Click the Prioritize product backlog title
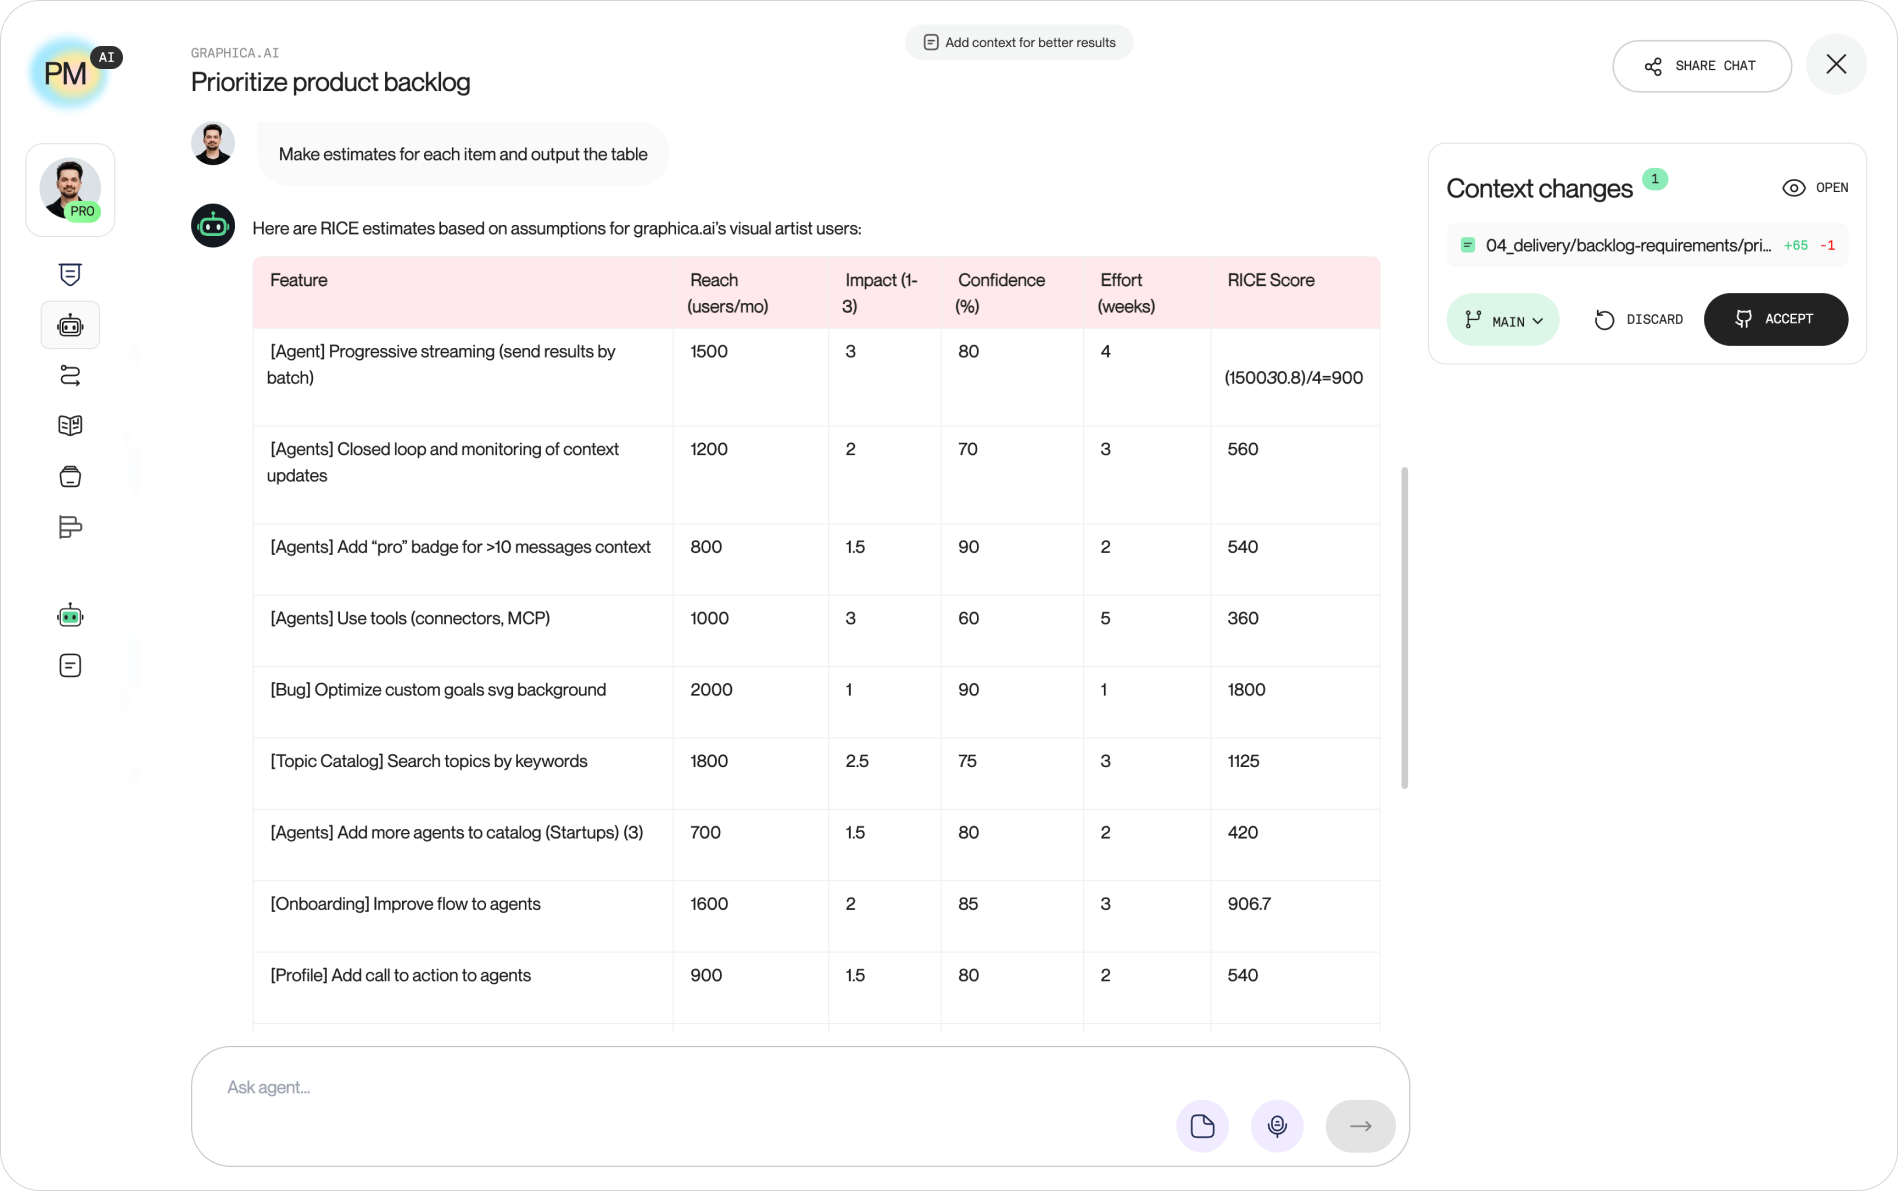This screenshot has height=1191, width=1898. (330, 82)
